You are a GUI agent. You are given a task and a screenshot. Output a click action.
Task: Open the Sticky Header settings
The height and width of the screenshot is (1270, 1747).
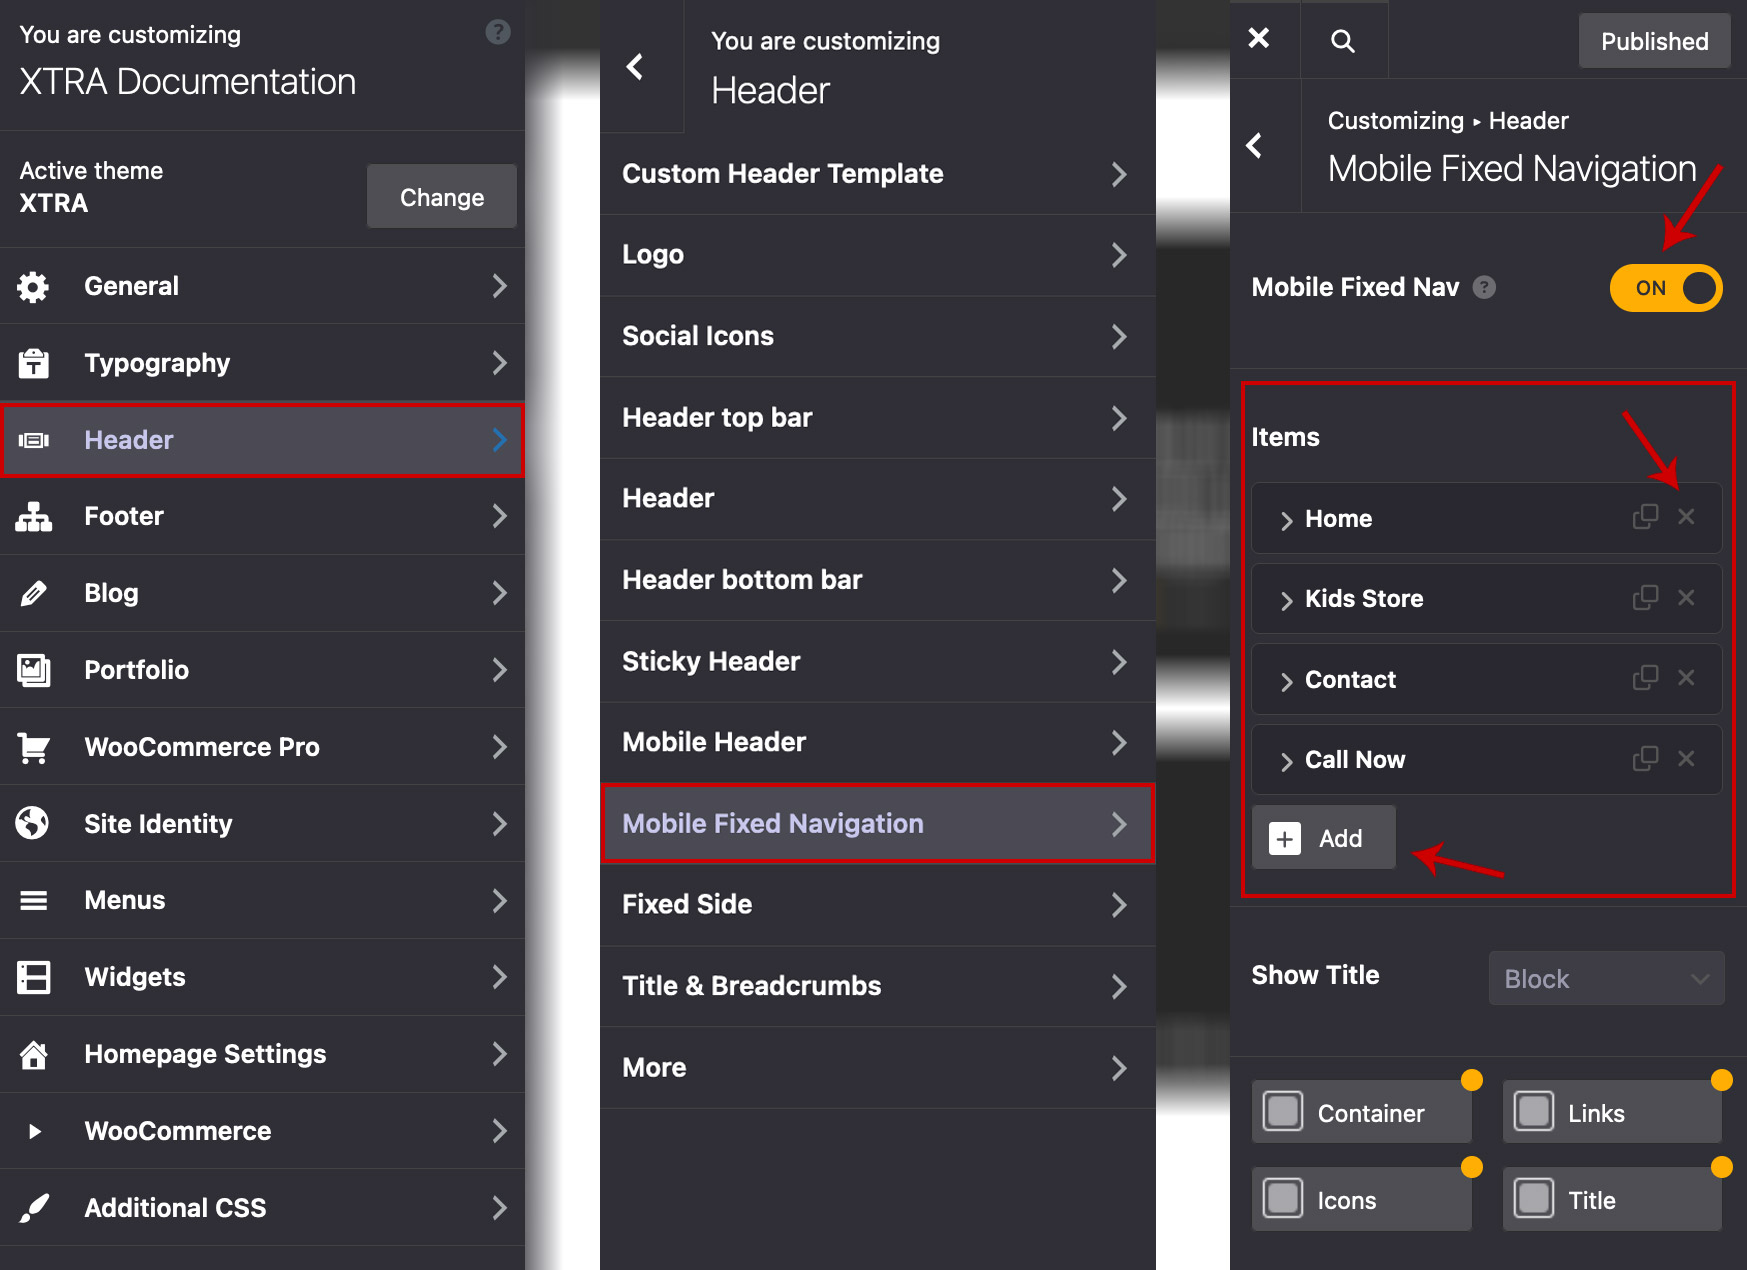[x=877, y=662]
